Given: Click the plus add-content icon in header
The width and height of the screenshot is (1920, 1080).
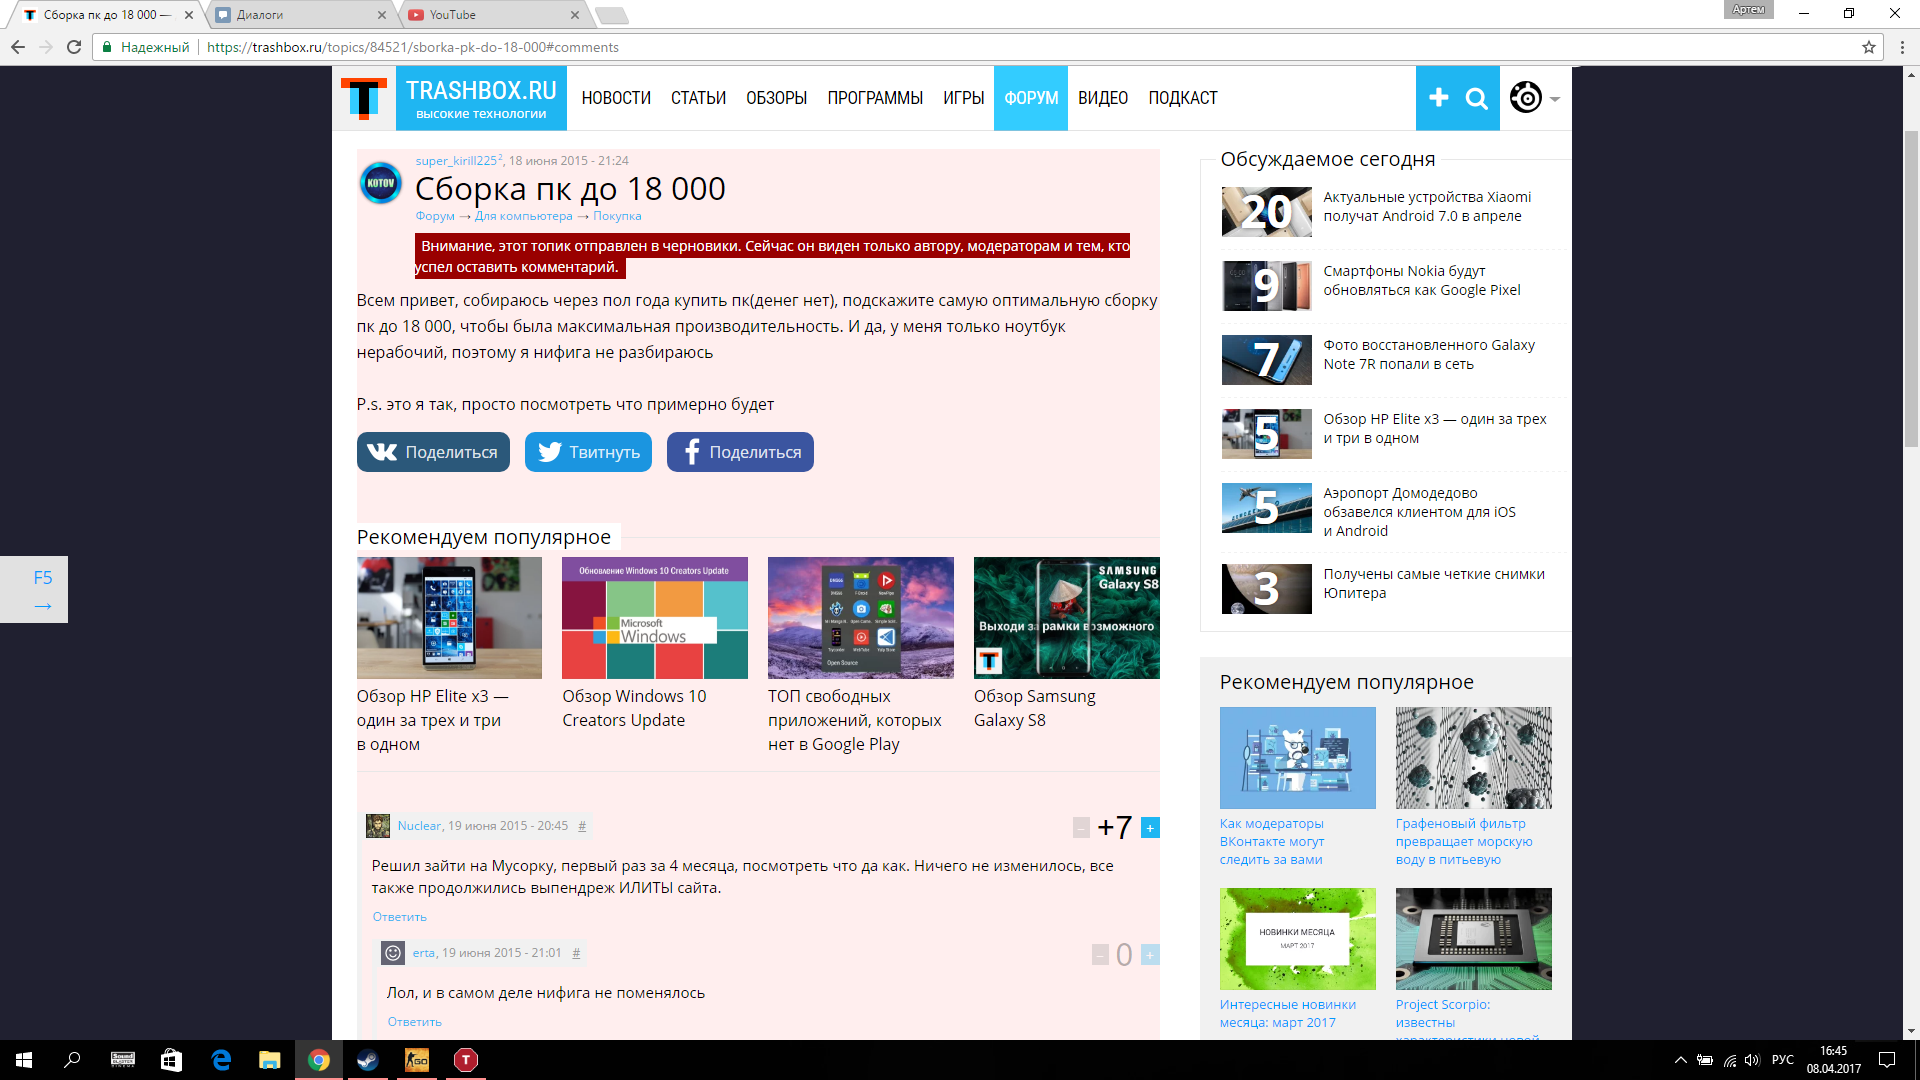Looking at the screenshot, I should pyautogui.click(x=1438, y=97).
